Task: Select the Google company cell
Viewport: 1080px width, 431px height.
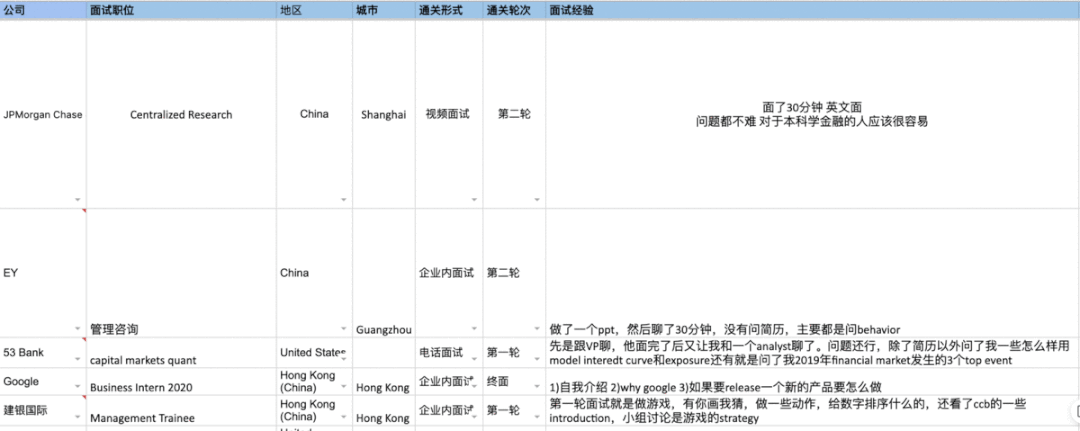Action: pyautogui.click(x=43, y=381)
